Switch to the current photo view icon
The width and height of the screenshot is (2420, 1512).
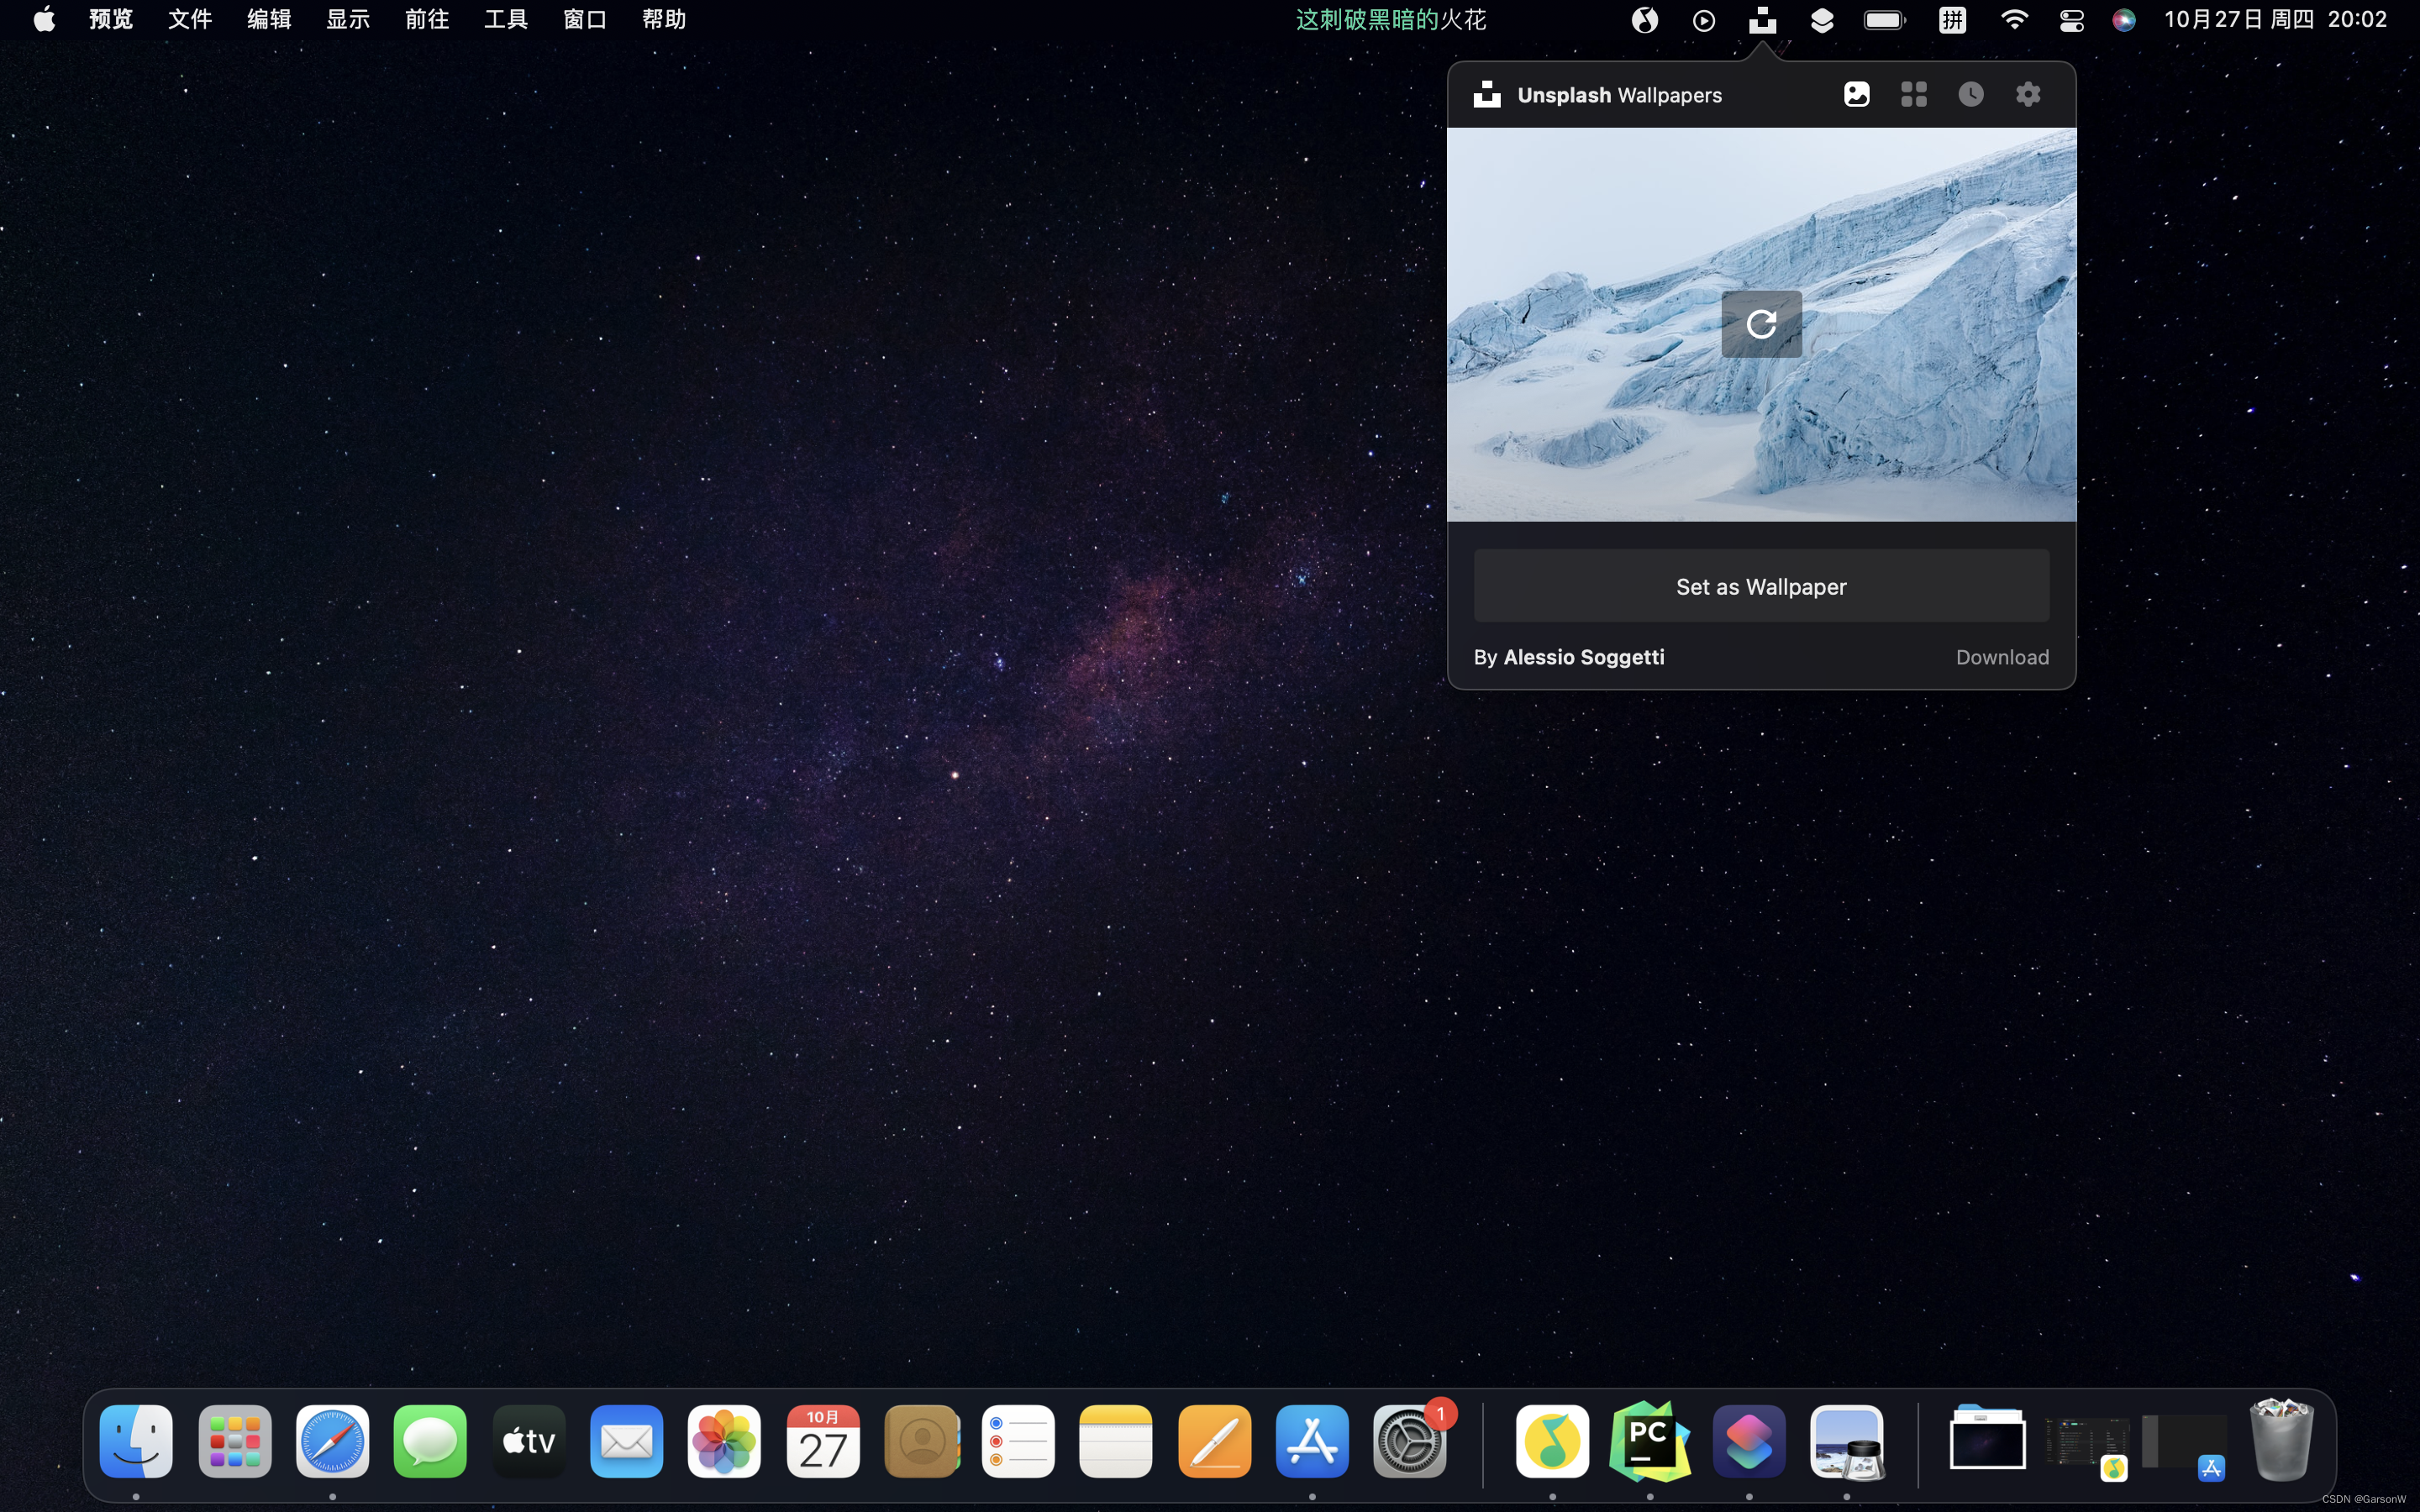[x=1857, y=94]
